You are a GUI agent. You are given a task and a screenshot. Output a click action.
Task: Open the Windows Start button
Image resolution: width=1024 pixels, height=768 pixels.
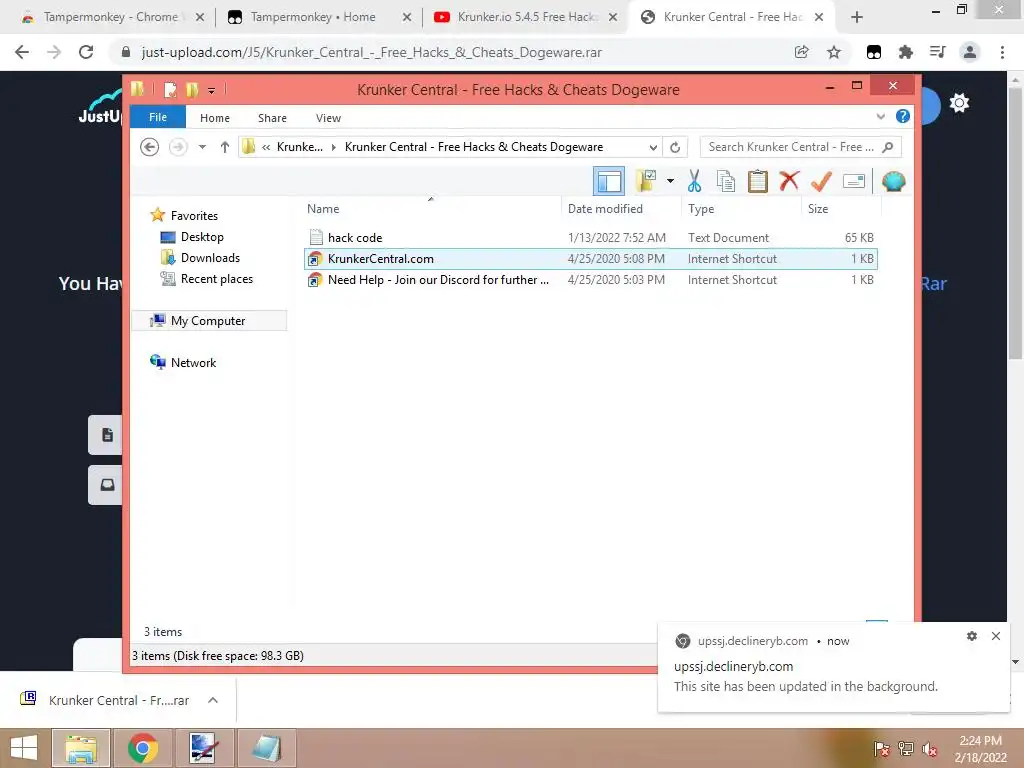(24, 748)
